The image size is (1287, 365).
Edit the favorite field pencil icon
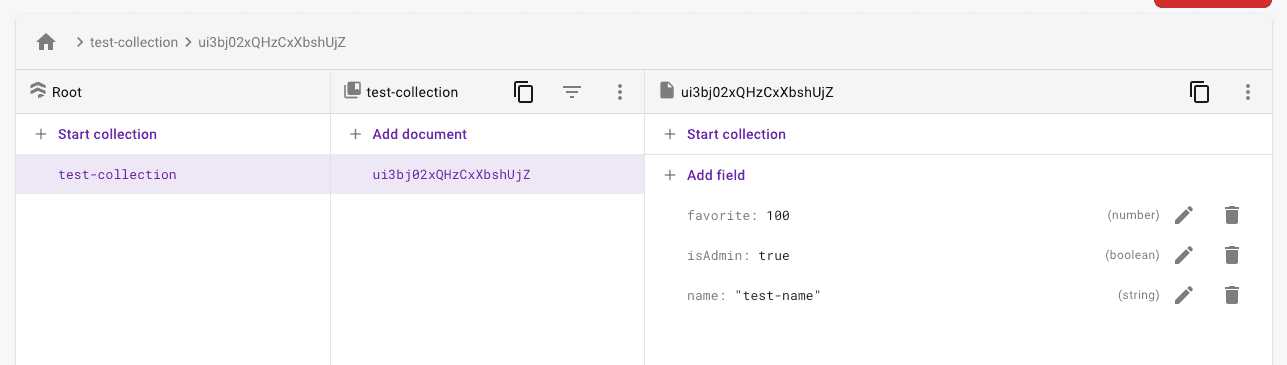pos(1184,215)
